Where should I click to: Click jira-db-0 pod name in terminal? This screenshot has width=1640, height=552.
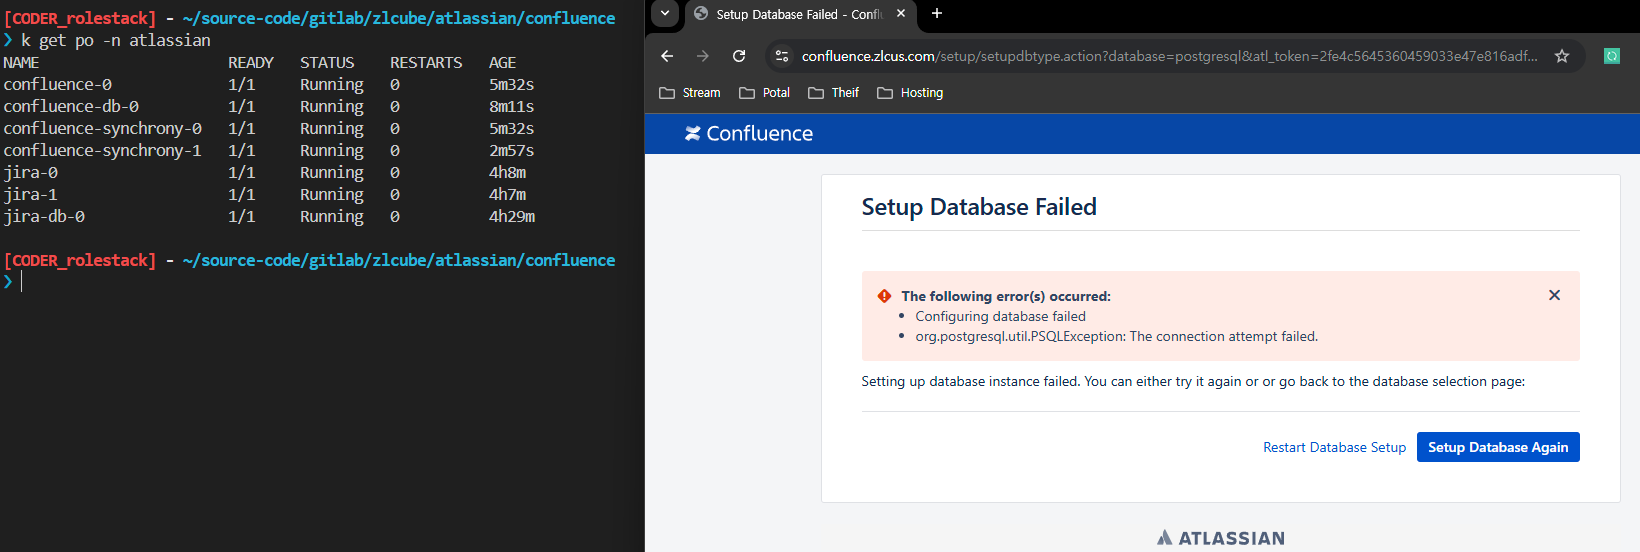pos(44,216)
